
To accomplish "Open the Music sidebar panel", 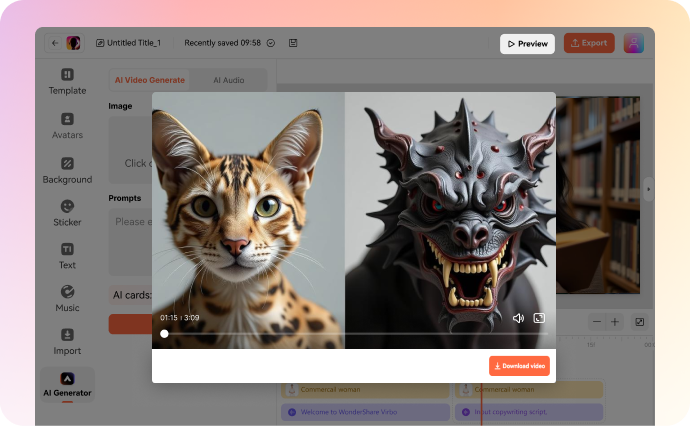I will (67, 299).
